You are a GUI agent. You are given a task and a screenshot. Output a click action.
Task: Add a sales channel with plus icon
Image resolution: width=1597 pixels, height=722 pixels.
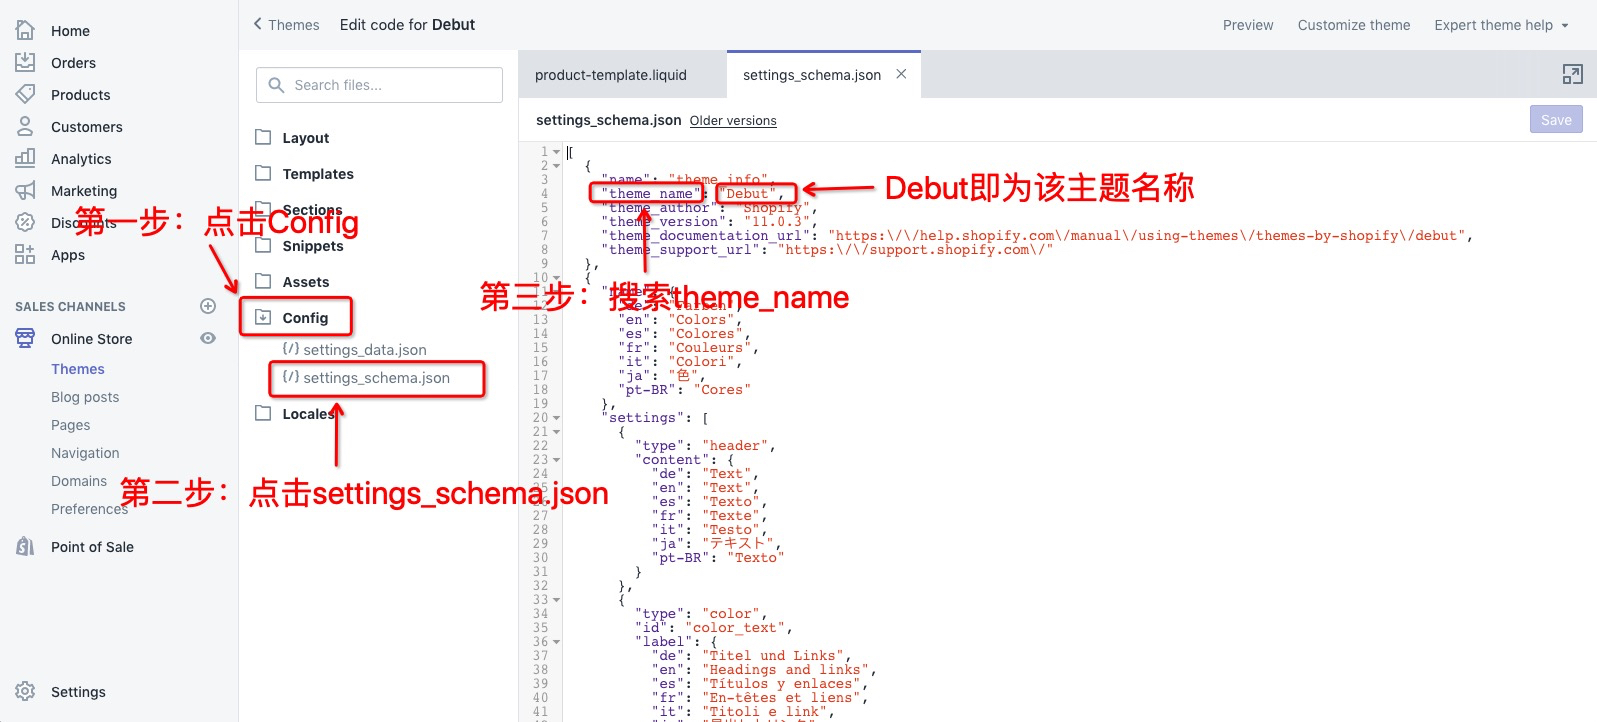208,306
